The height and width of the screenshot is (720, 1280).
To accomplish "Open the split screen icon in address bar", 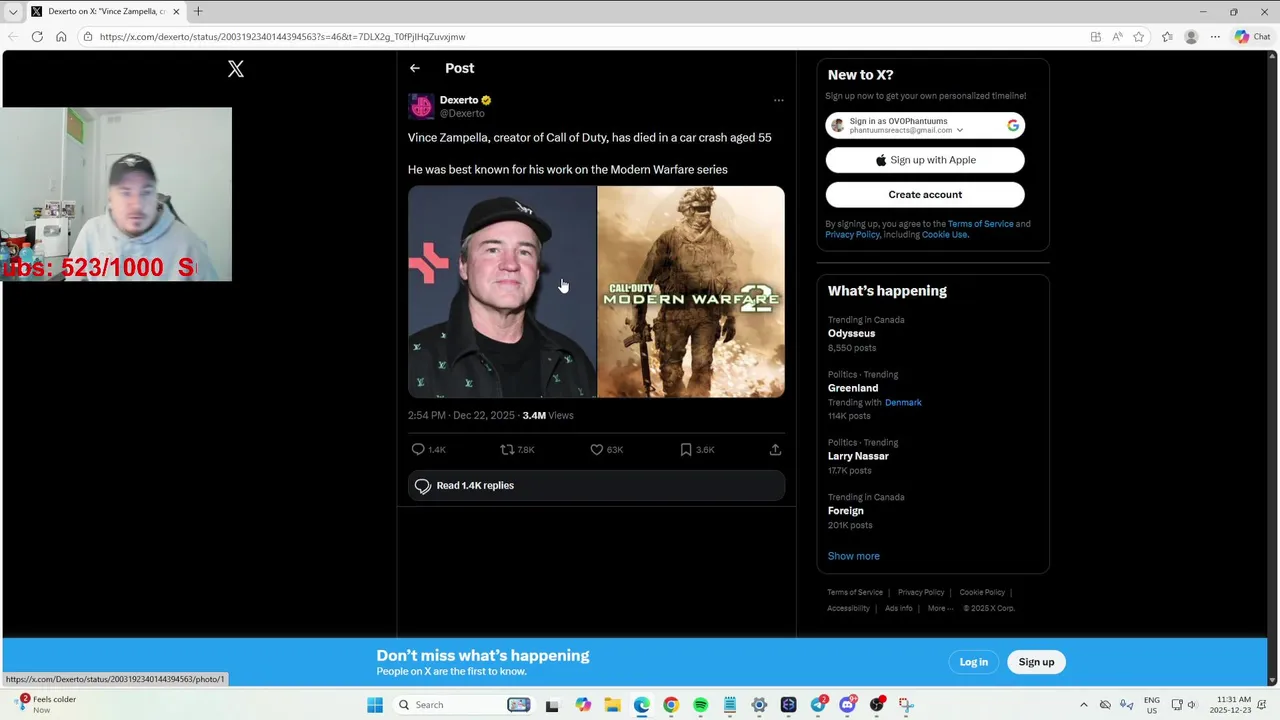I will (x=1096, y=37).
